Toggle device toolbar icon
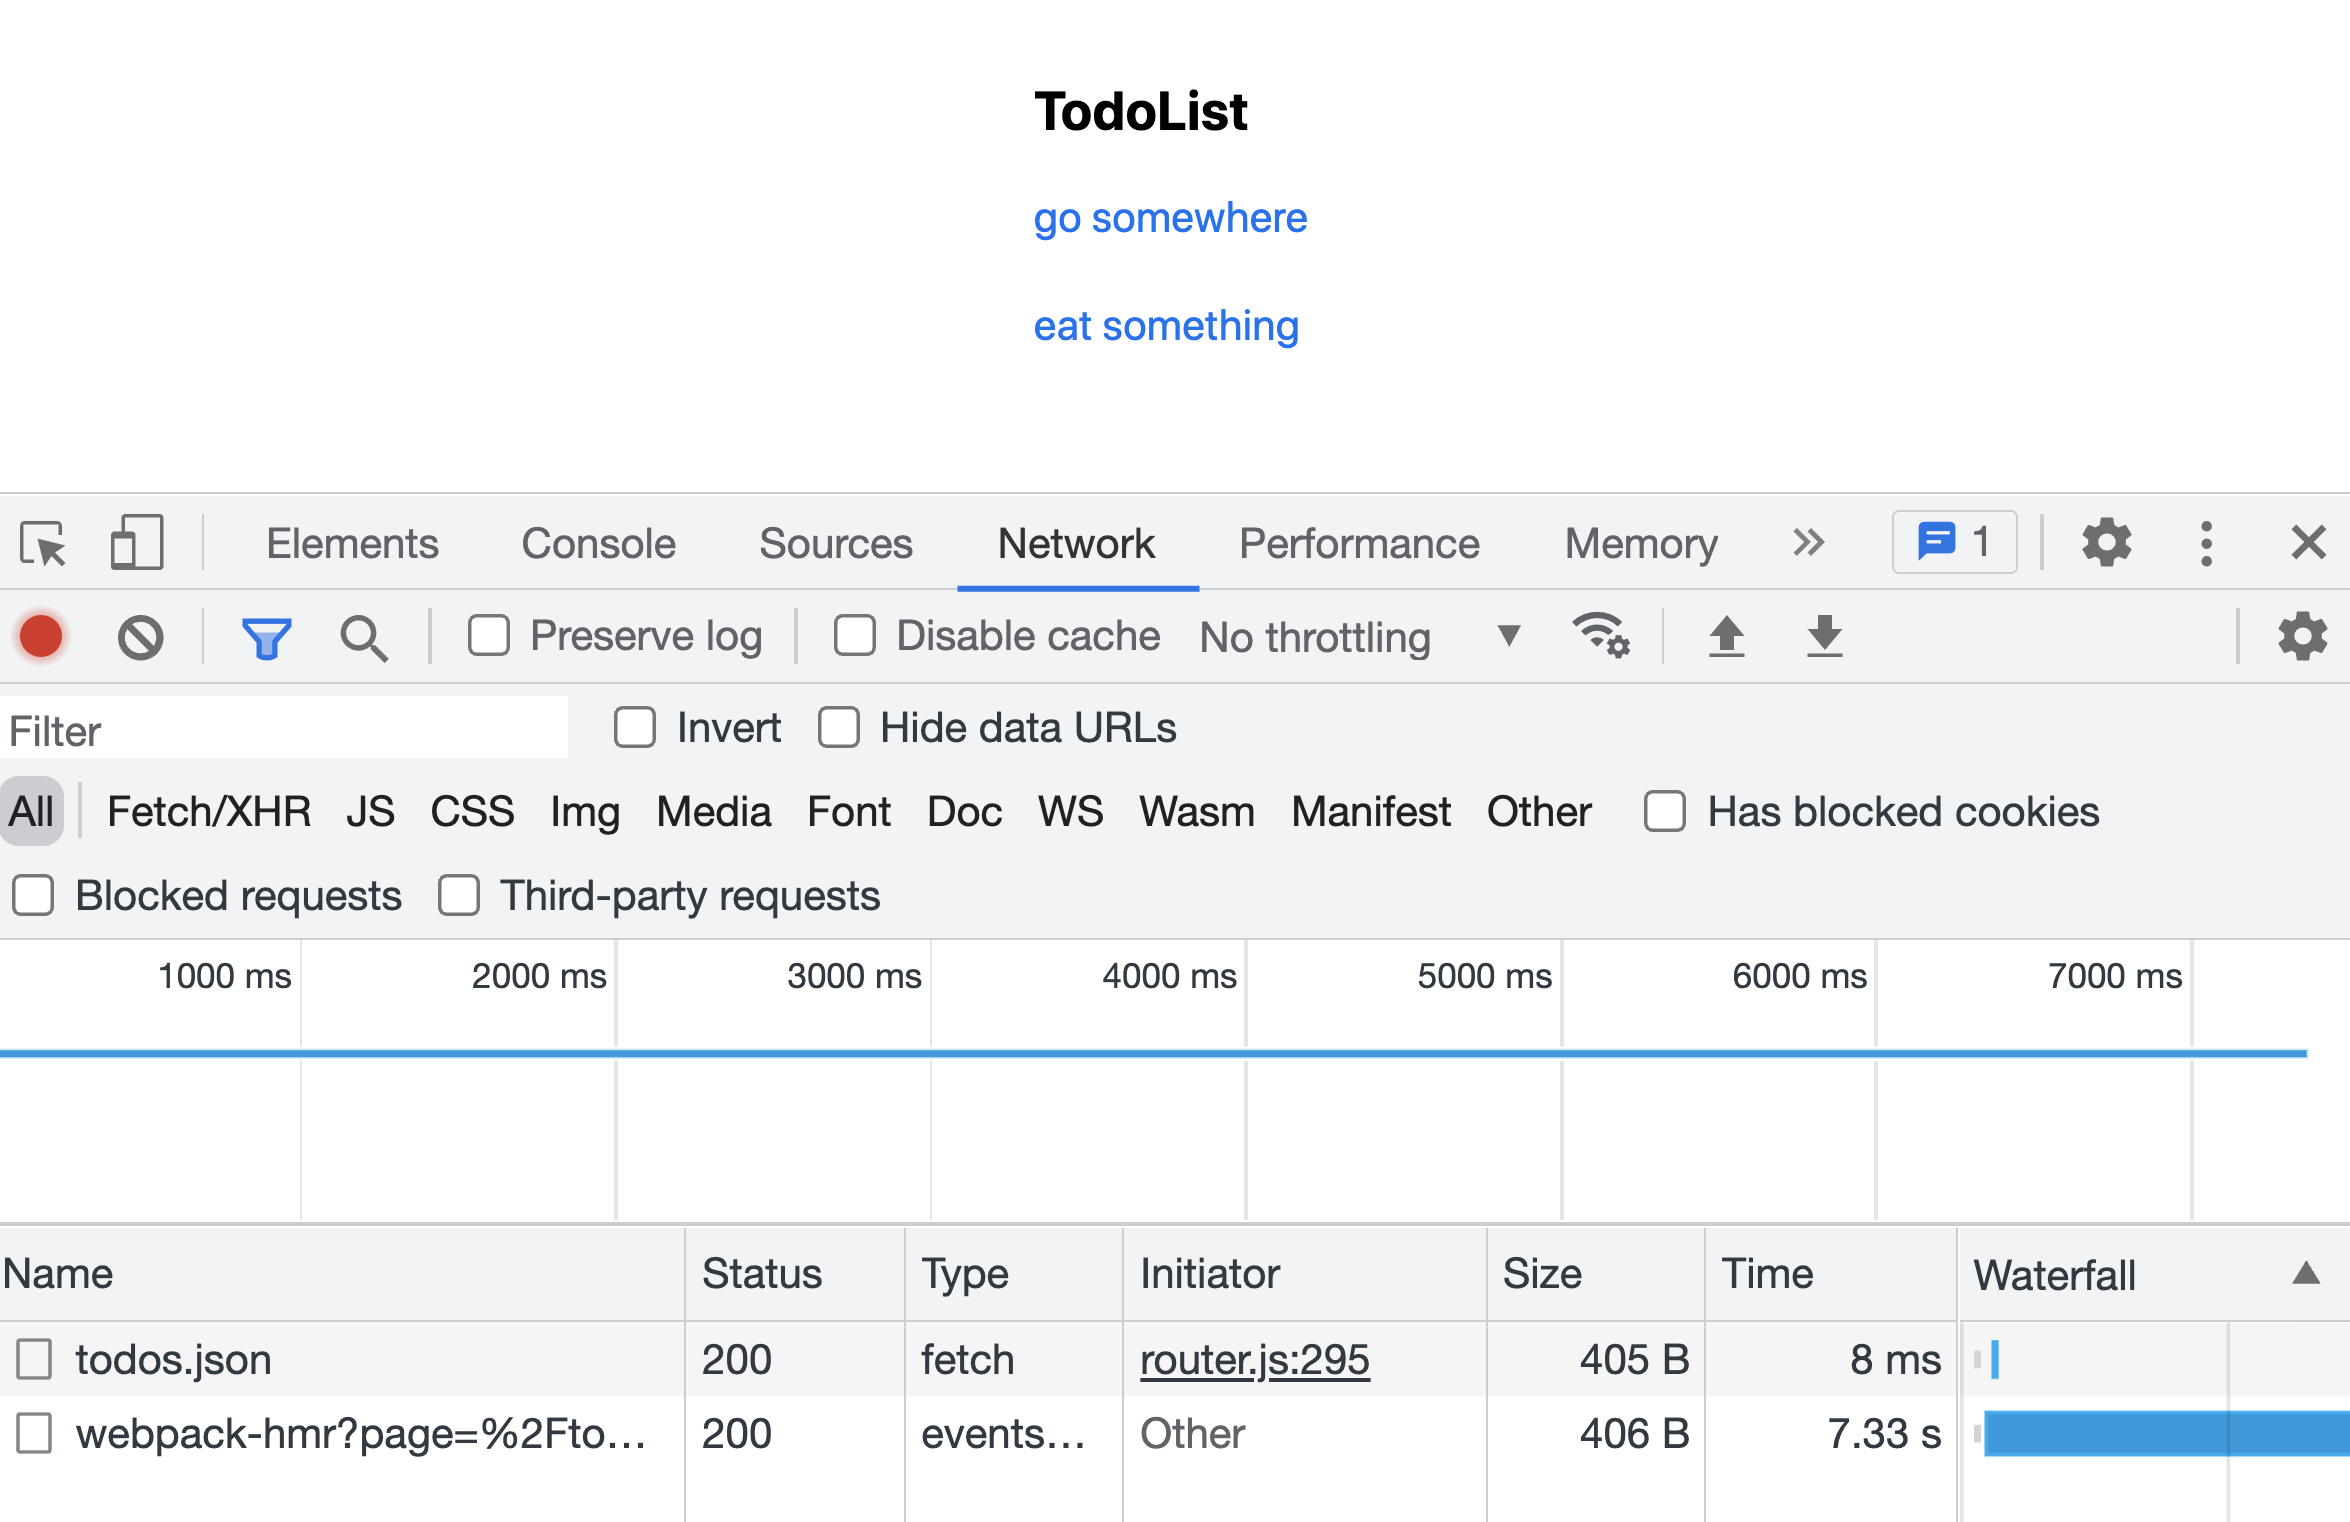 136,543
